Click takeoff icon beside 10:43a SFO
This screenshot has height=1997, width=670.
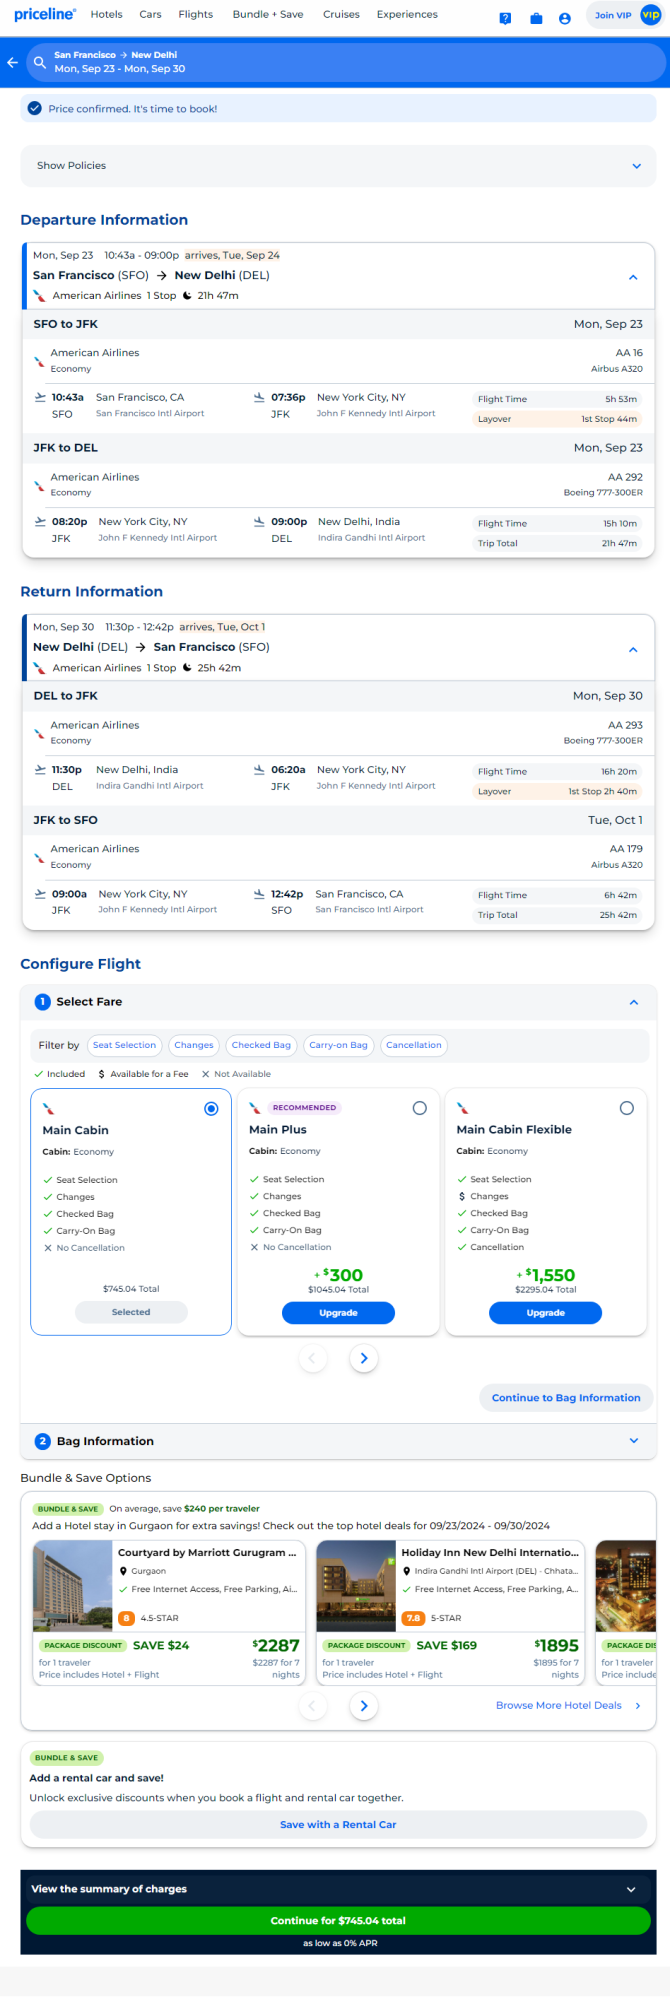(40, 397)
